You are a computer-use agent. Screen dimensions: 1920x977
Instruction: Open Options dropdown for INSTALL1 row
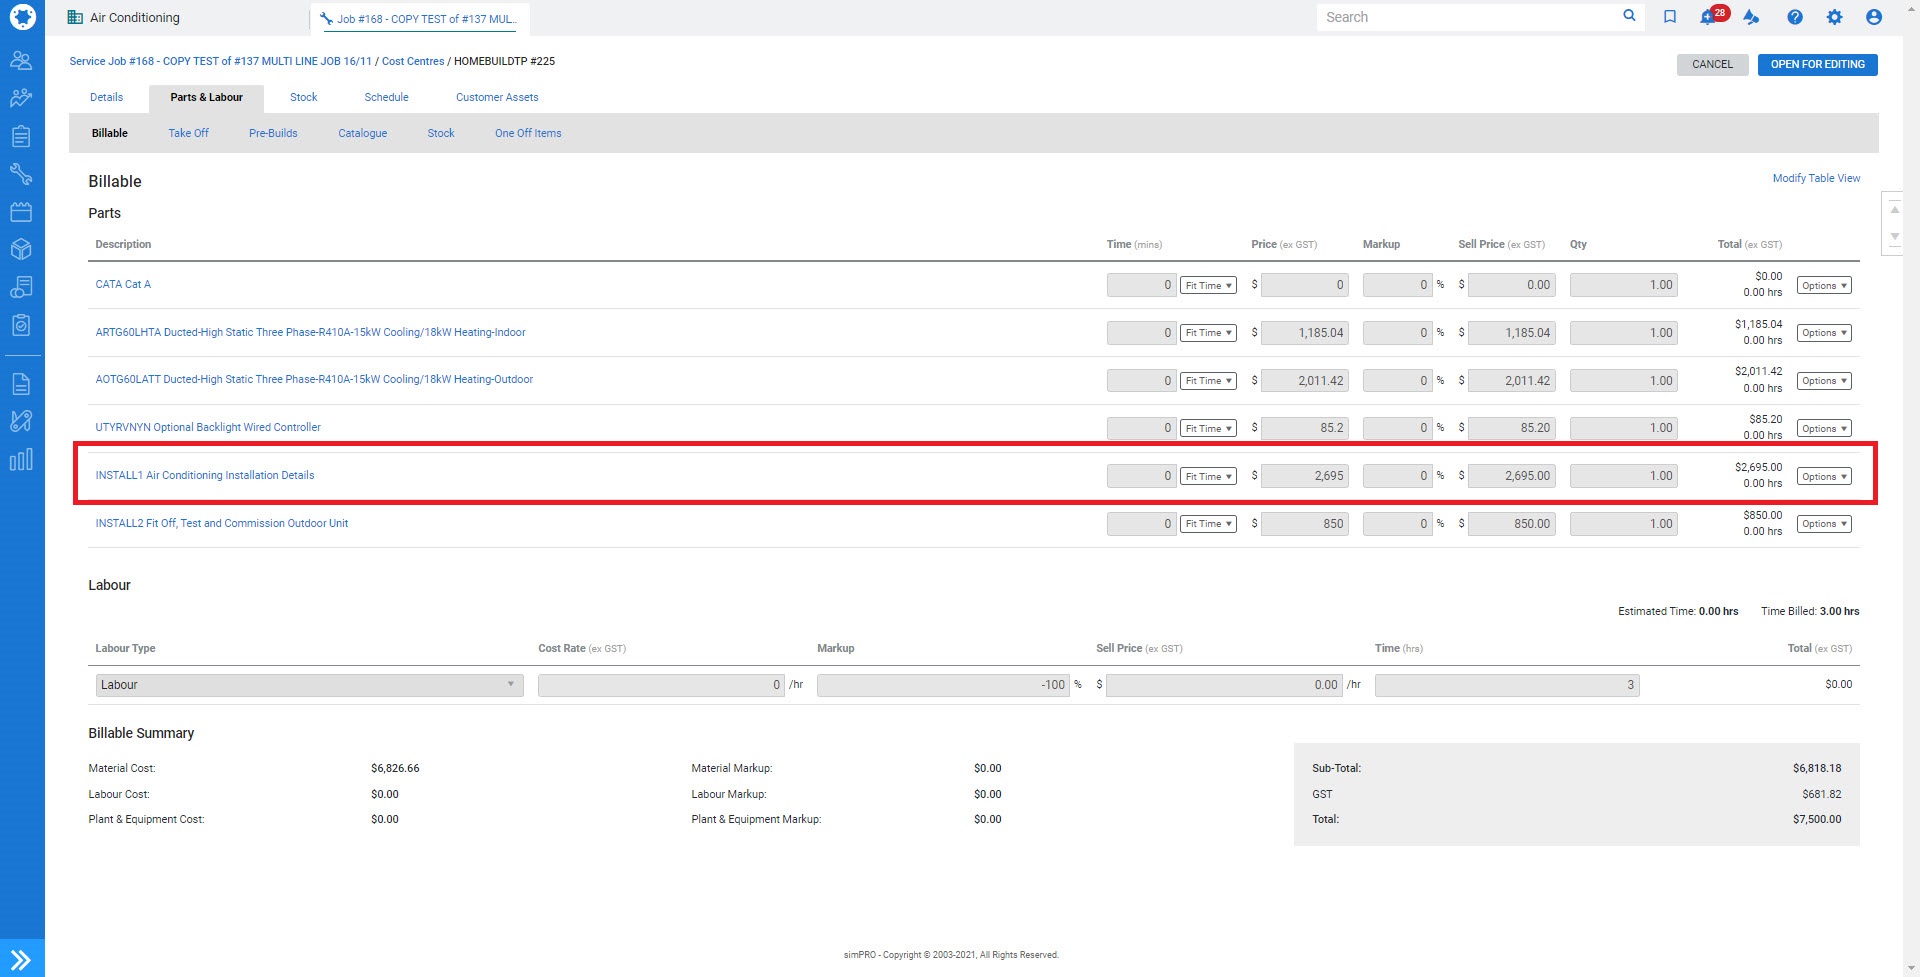pyautogui.click(x=1824, y=477)
